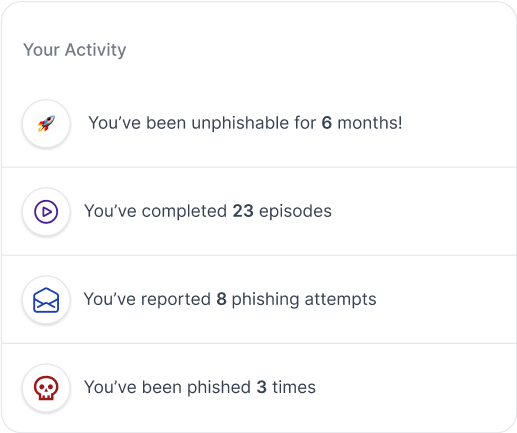Click the bold number 23

coord(243,211)
